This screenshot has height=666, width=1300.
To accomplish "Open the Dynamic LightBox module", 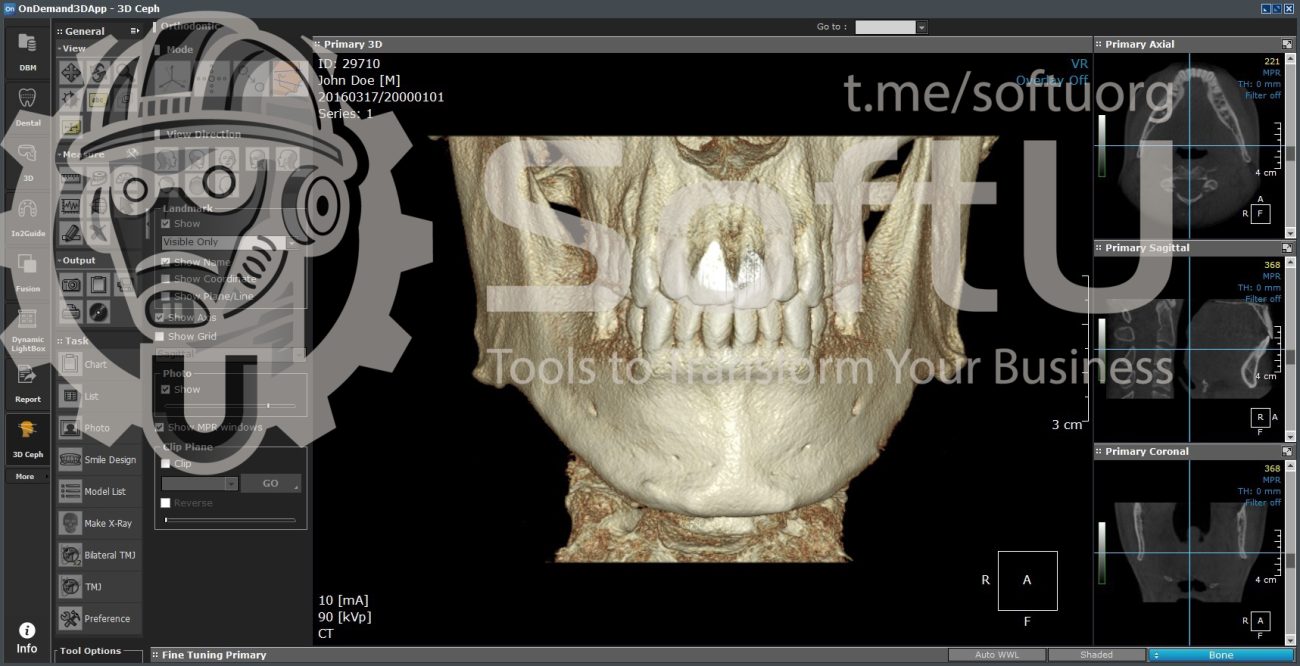I will pyautogui.click(x=27, y=328).
